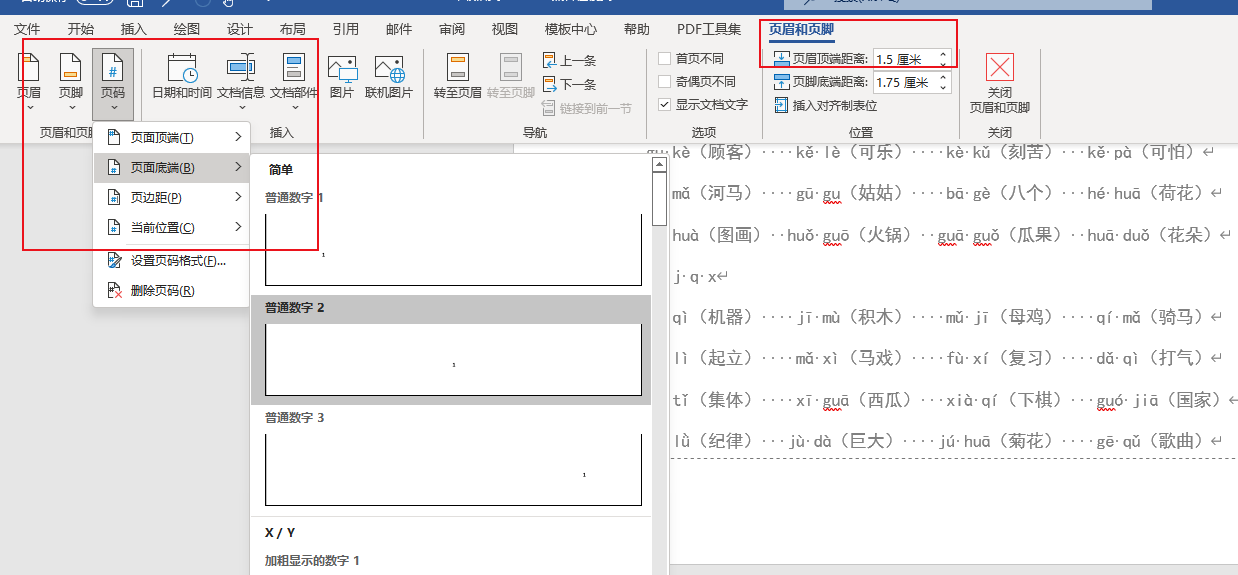Click the 加粗显示的数字 1 label
The width and height of the screenshot is (1238, 575).
pos(312,561)
